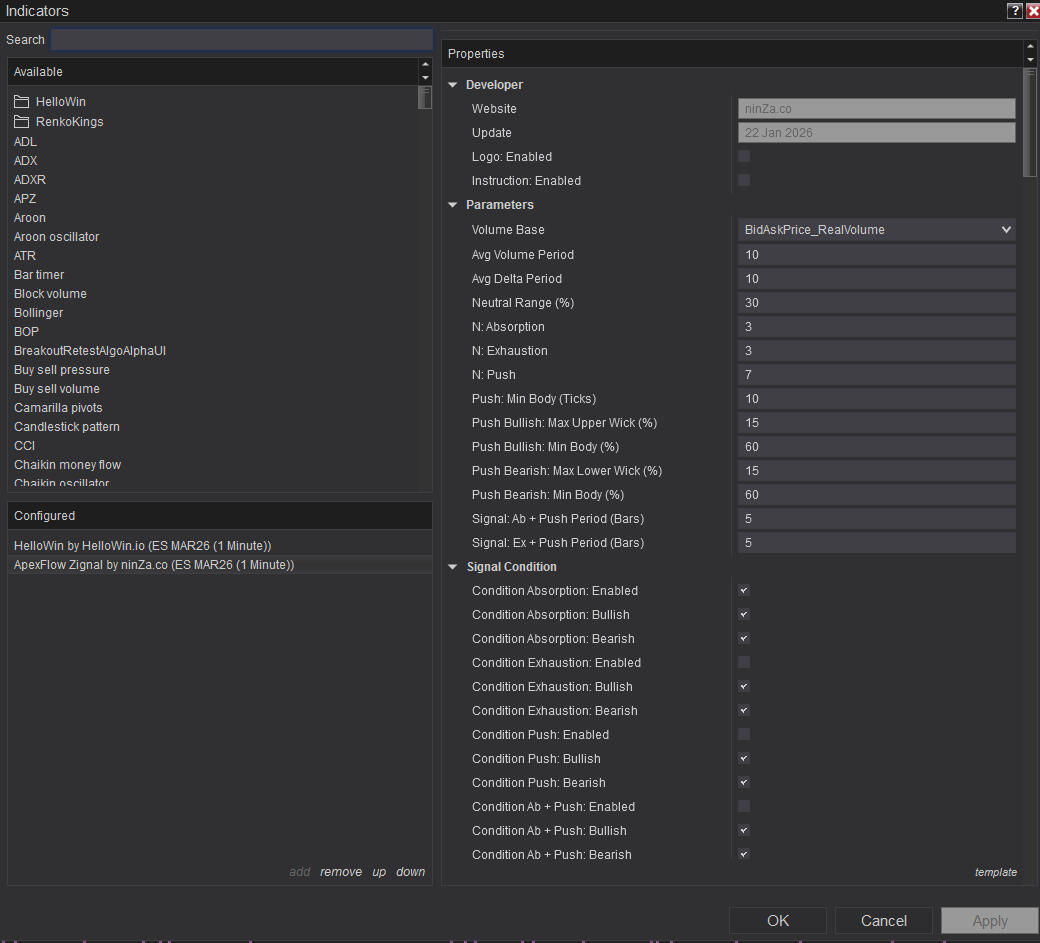Open the Volume Base dropdown
This screenshot has height=943, width=1040.
876,230
